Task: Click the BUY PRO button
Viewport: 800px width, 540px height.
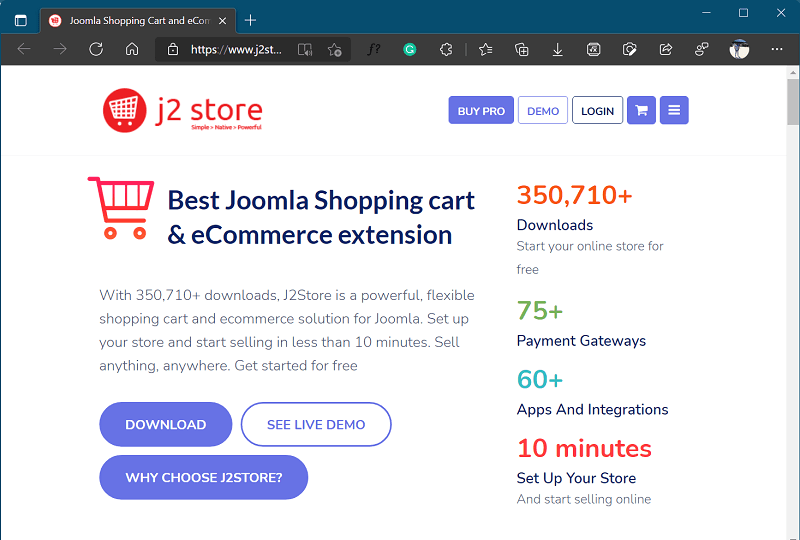Action: click(481, 110)
